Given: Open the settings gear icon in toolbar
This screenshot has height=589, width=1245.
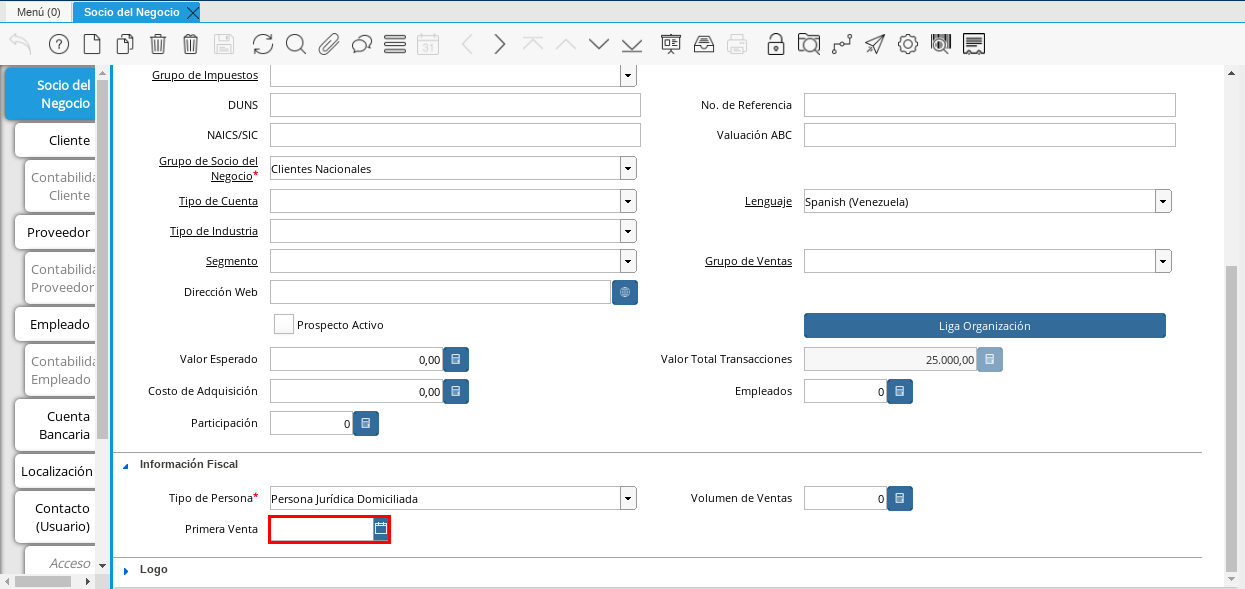Looking at the screenshot, I should click(x=908, y=44).
